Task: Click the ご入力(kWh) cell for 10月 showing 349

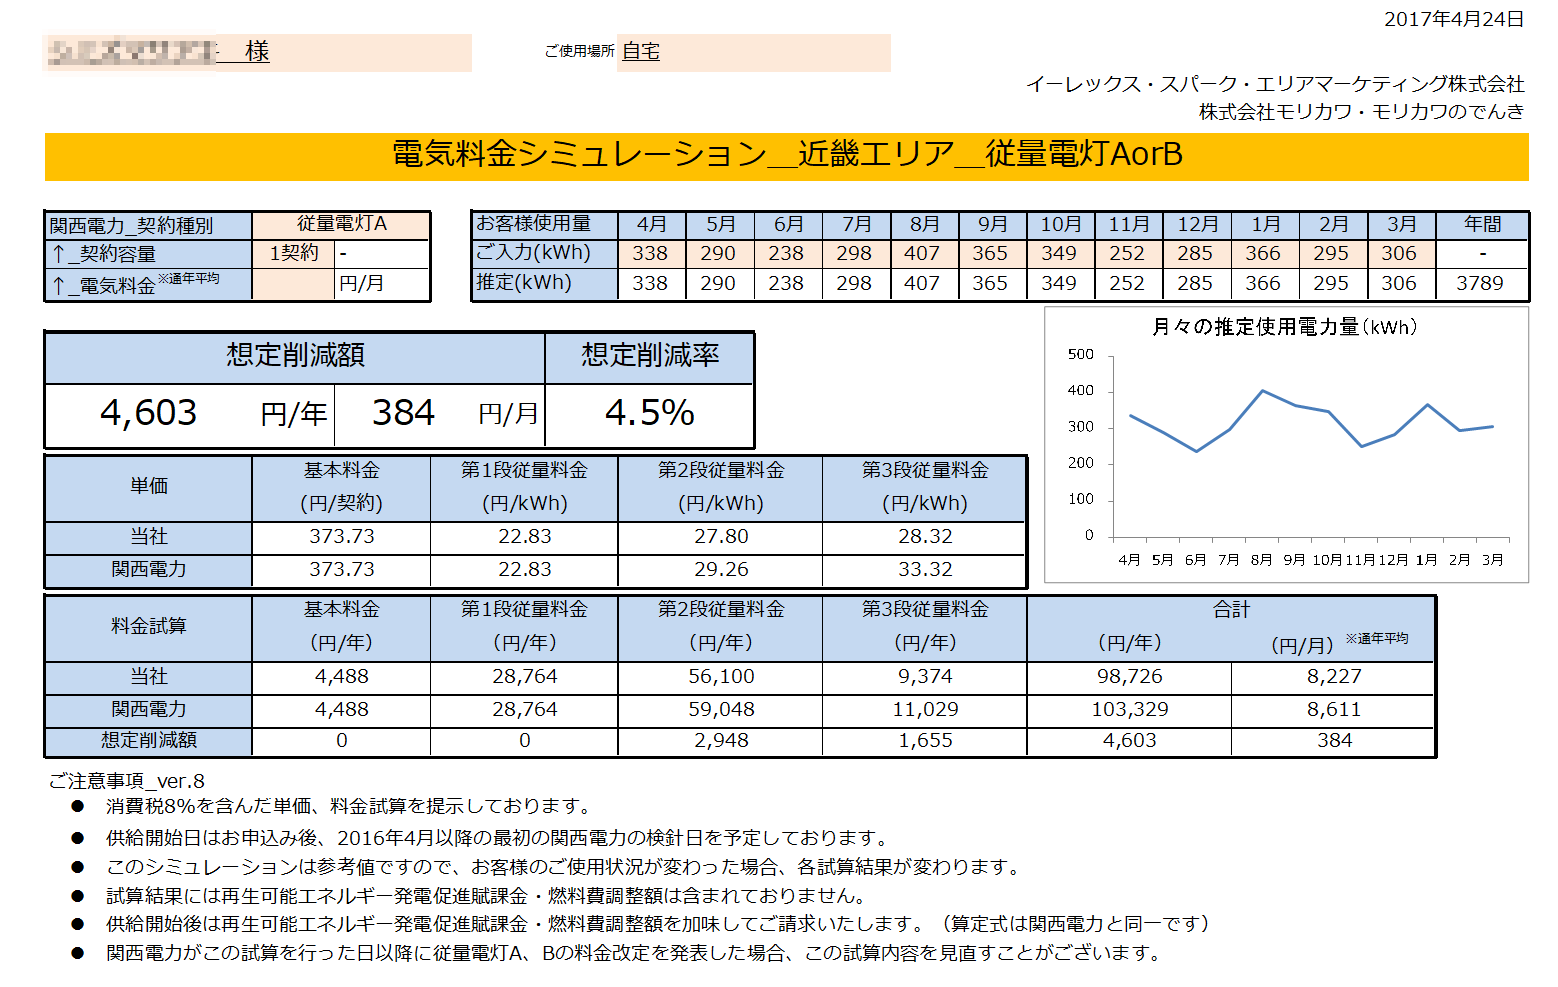Action: 1059,254
